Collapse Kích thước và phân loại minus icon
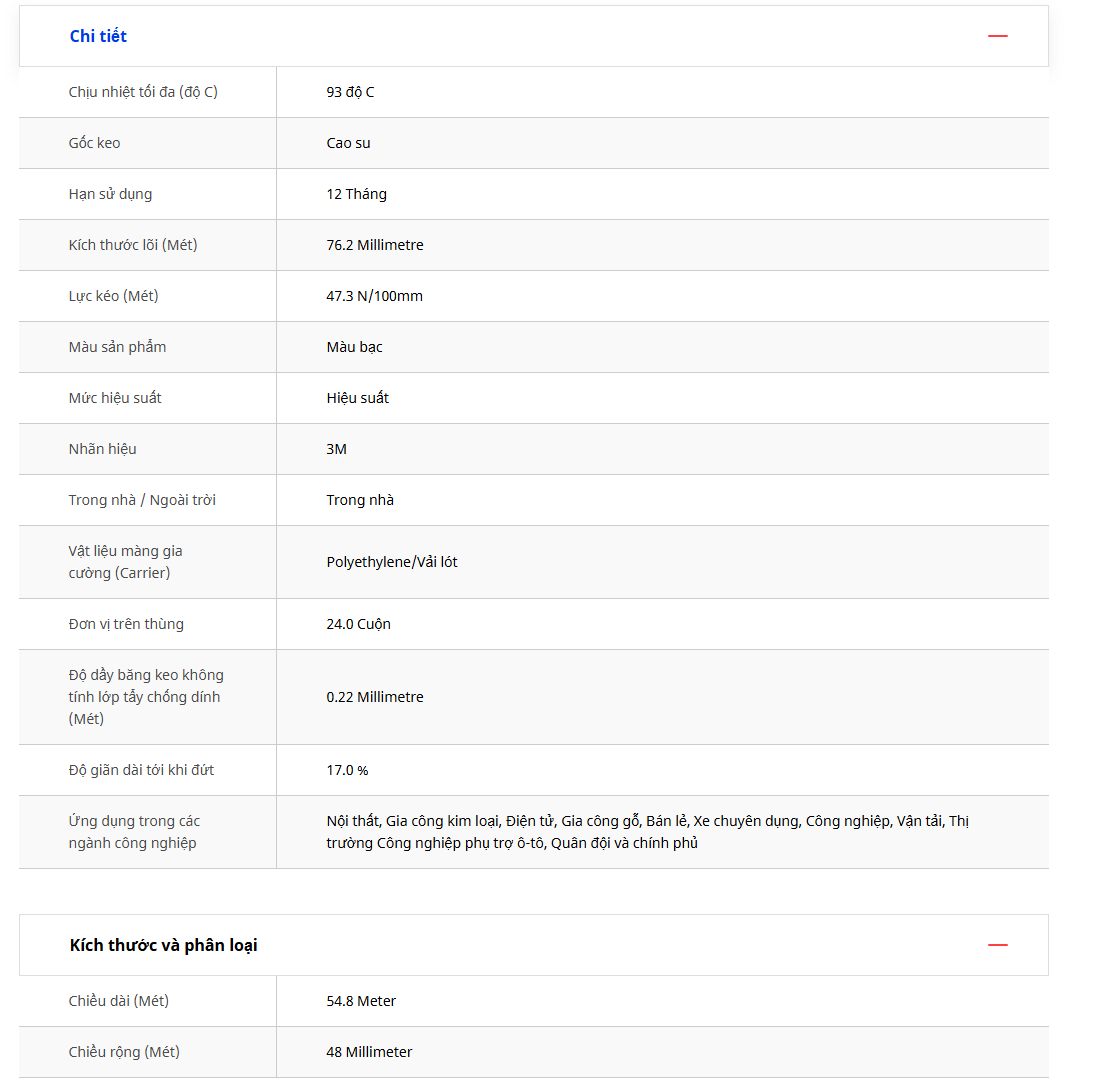 point(997,945)
